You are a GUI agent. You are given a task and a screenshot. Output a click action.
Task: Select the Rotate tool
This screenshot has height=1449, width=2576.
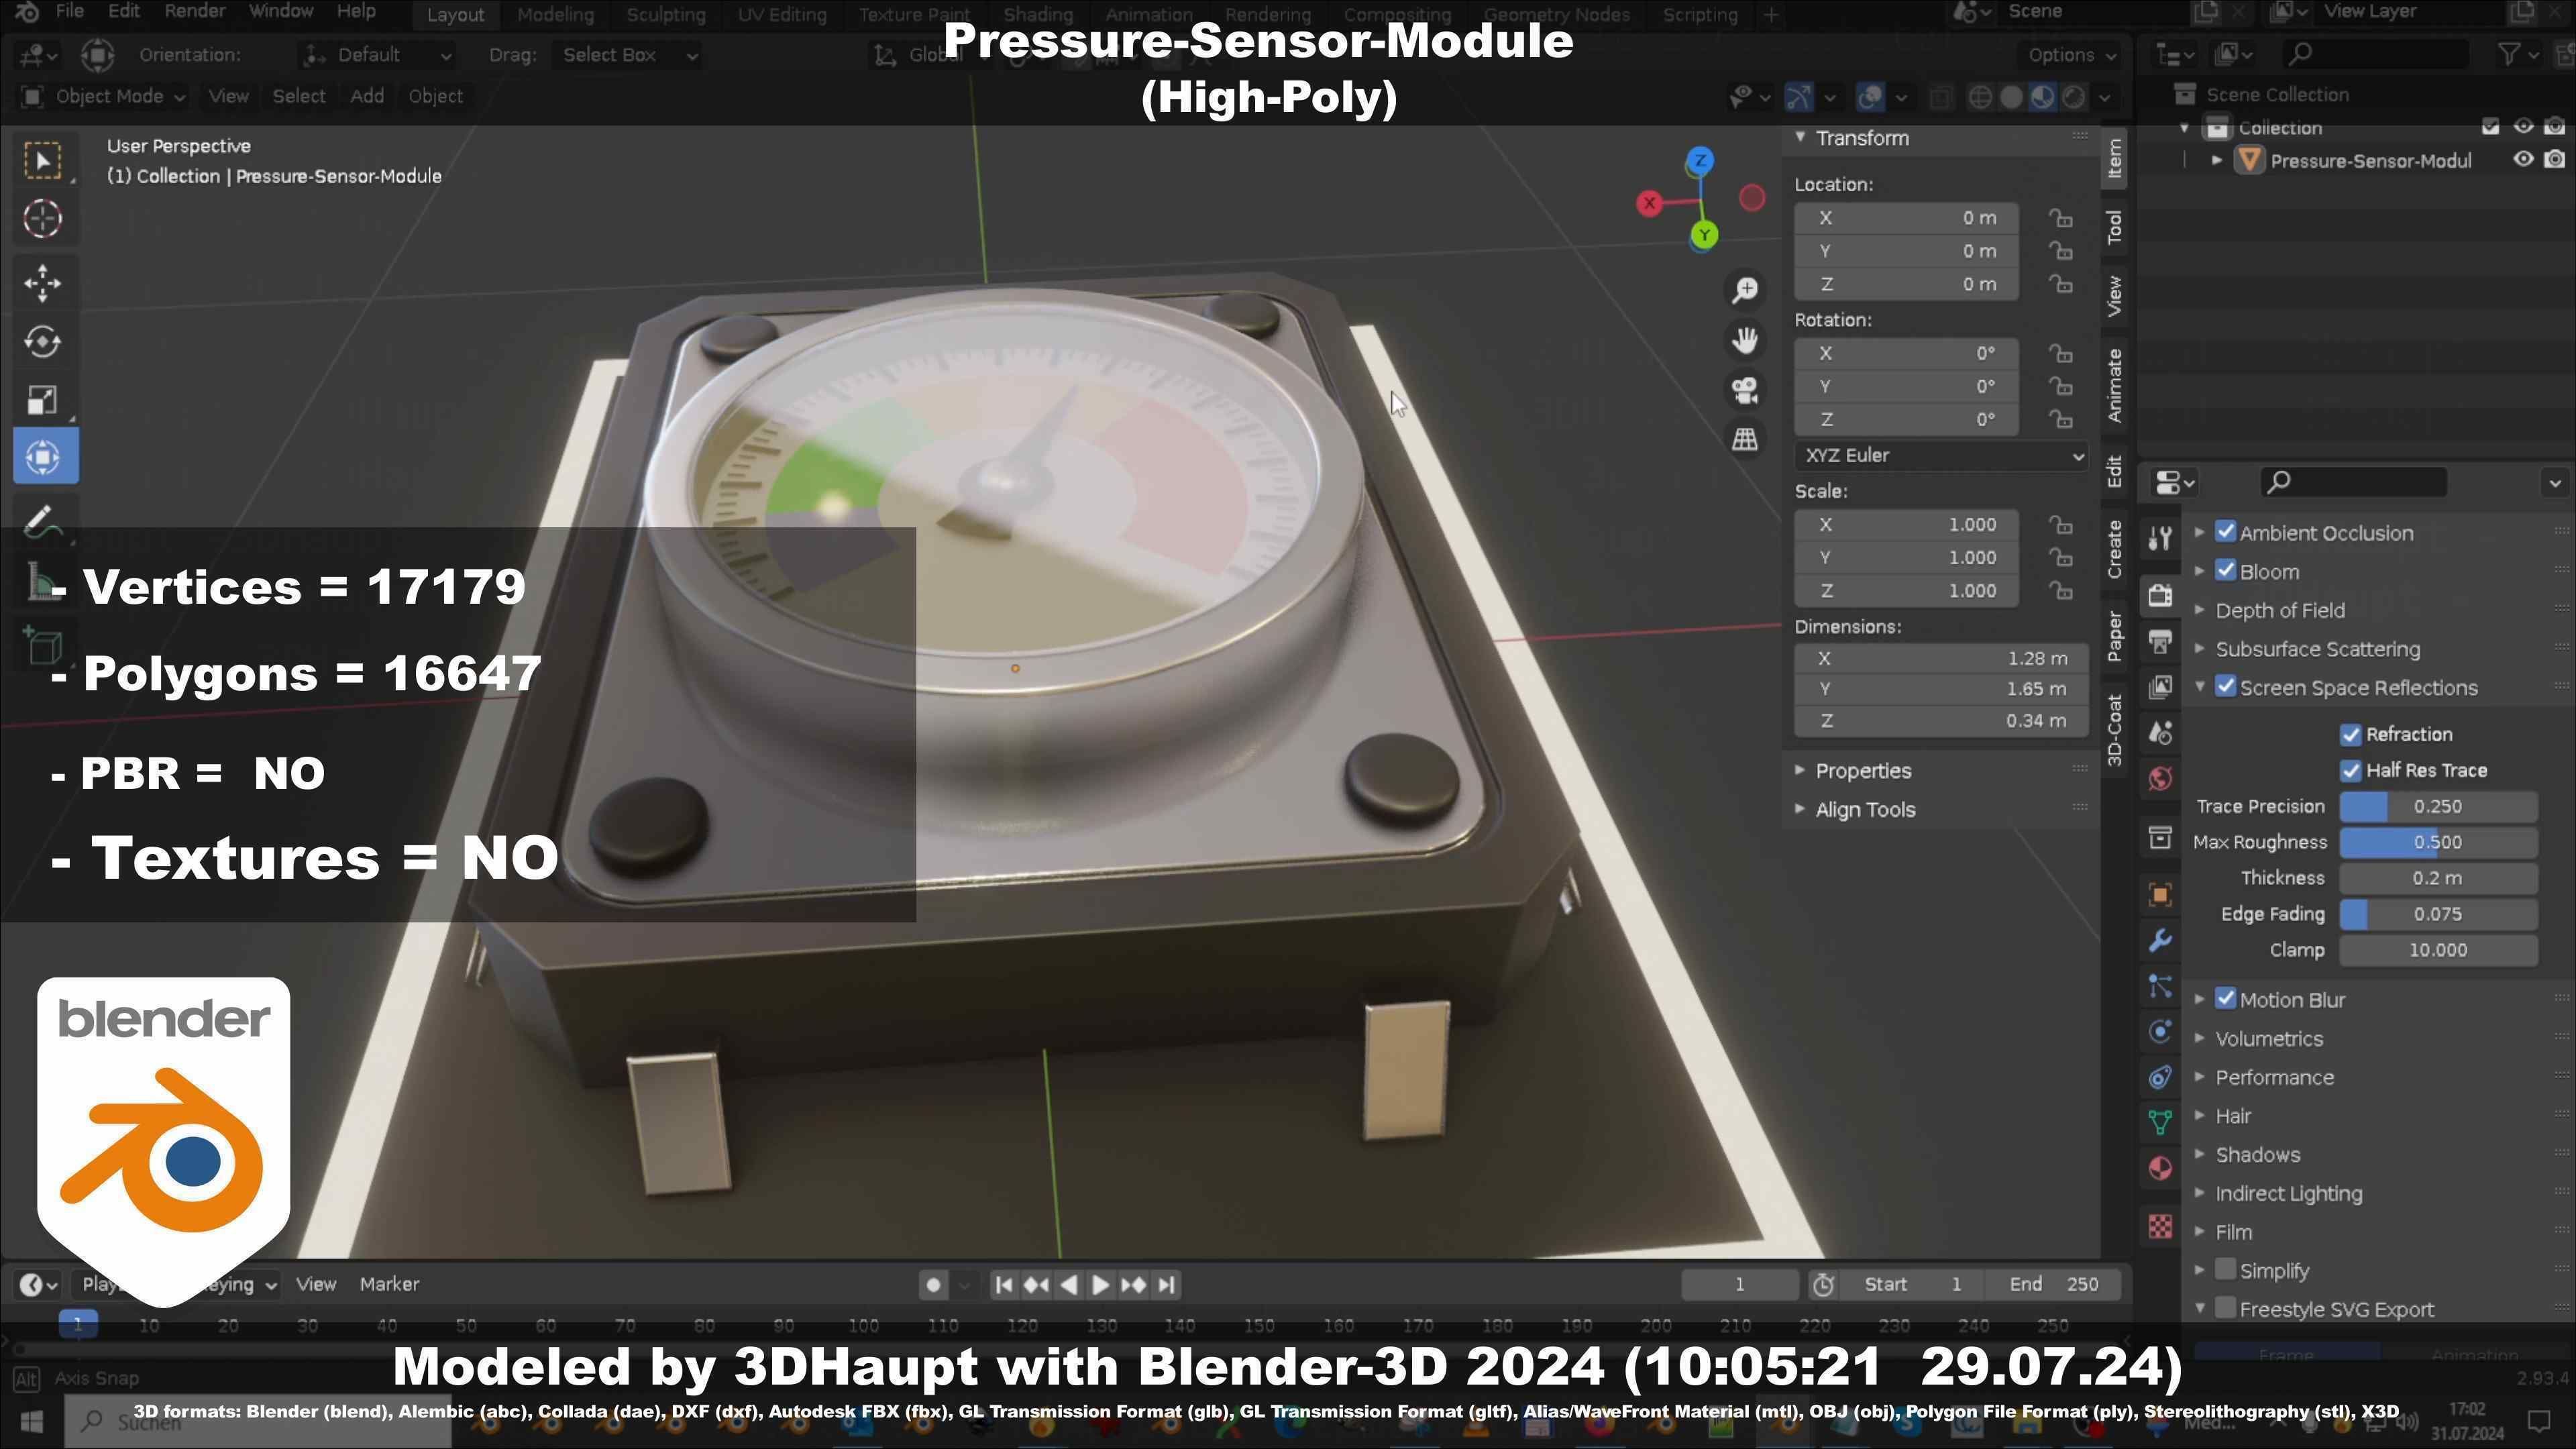click(x=43, y=342)
